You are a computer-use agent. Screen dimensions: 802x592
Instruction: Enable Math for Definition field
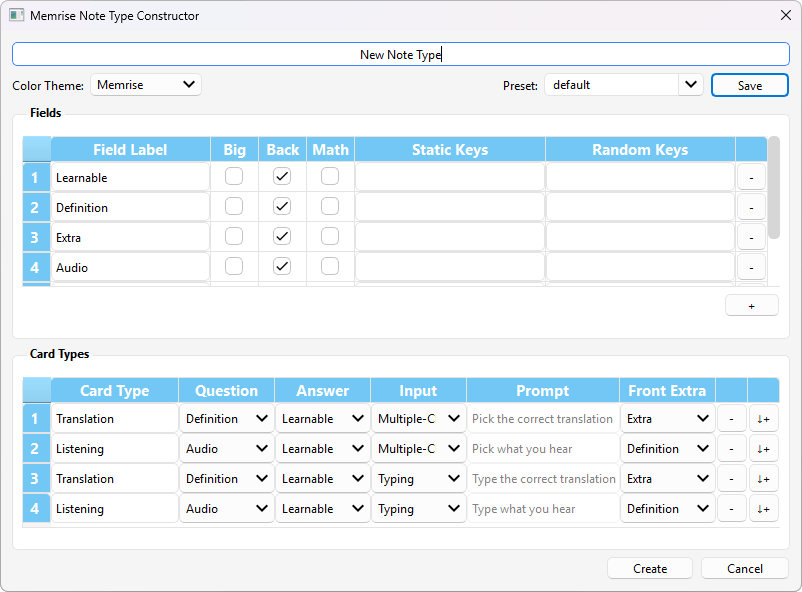click(x=330, y=206)
